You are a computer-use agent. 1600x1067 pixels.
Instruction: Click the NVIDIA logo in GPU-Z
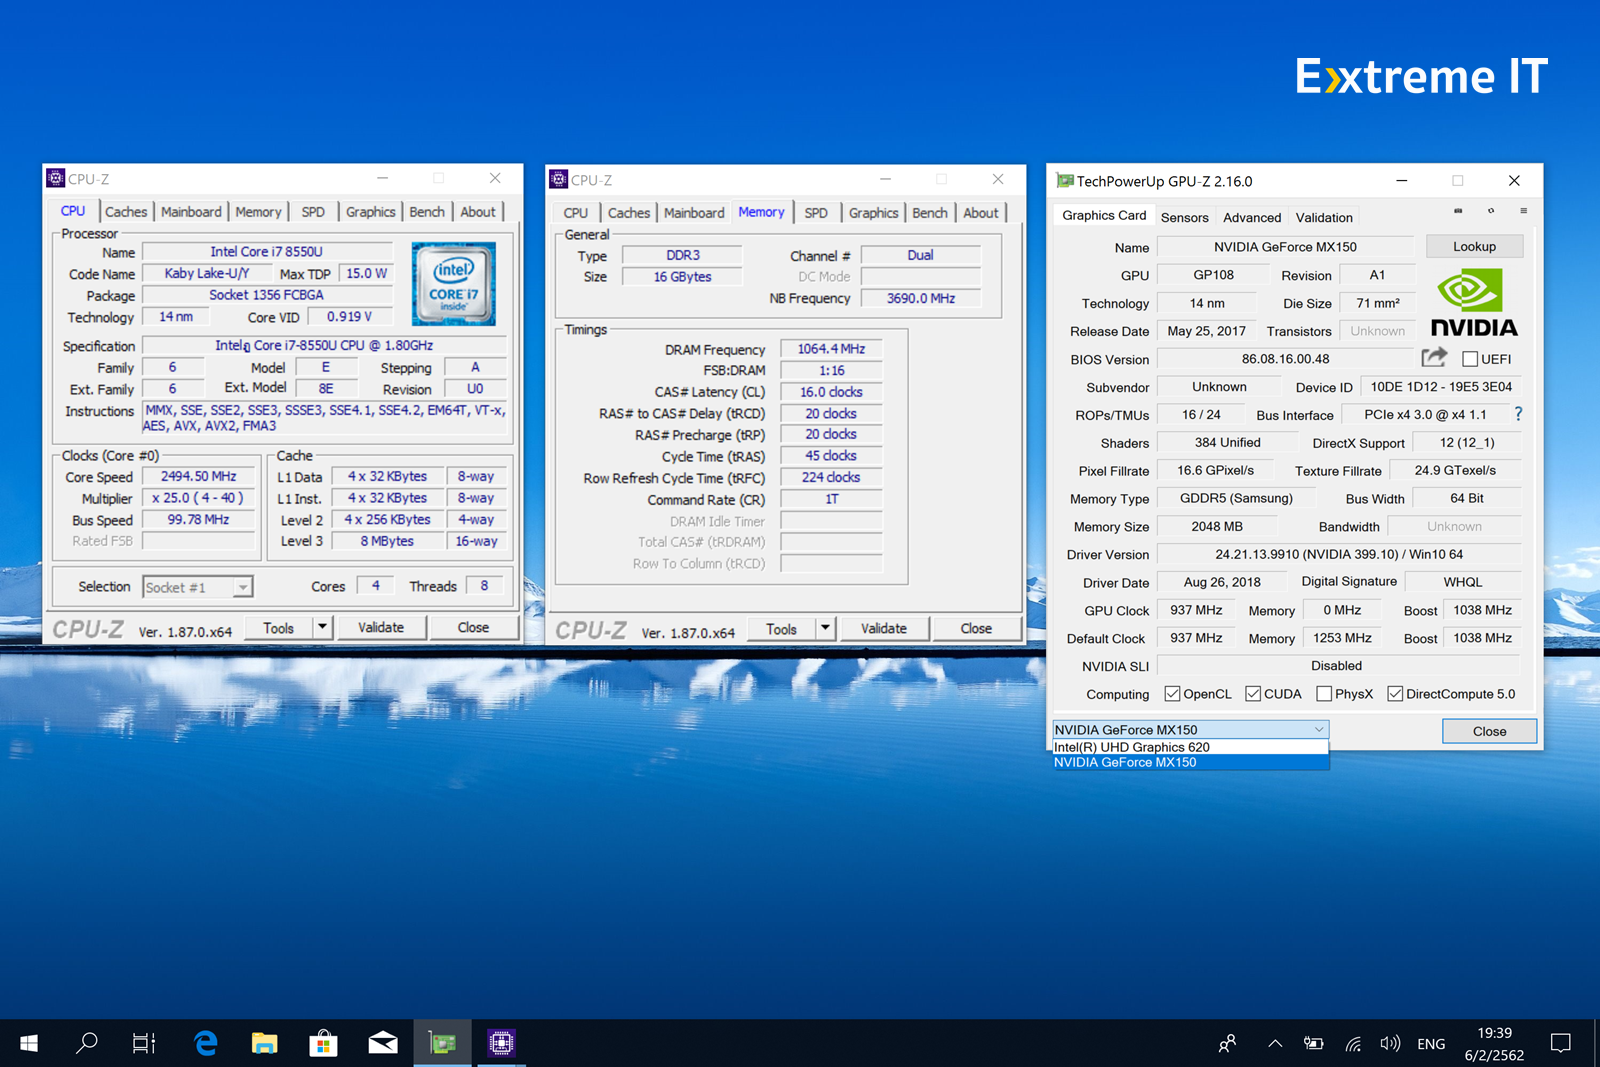(1474, 304)
